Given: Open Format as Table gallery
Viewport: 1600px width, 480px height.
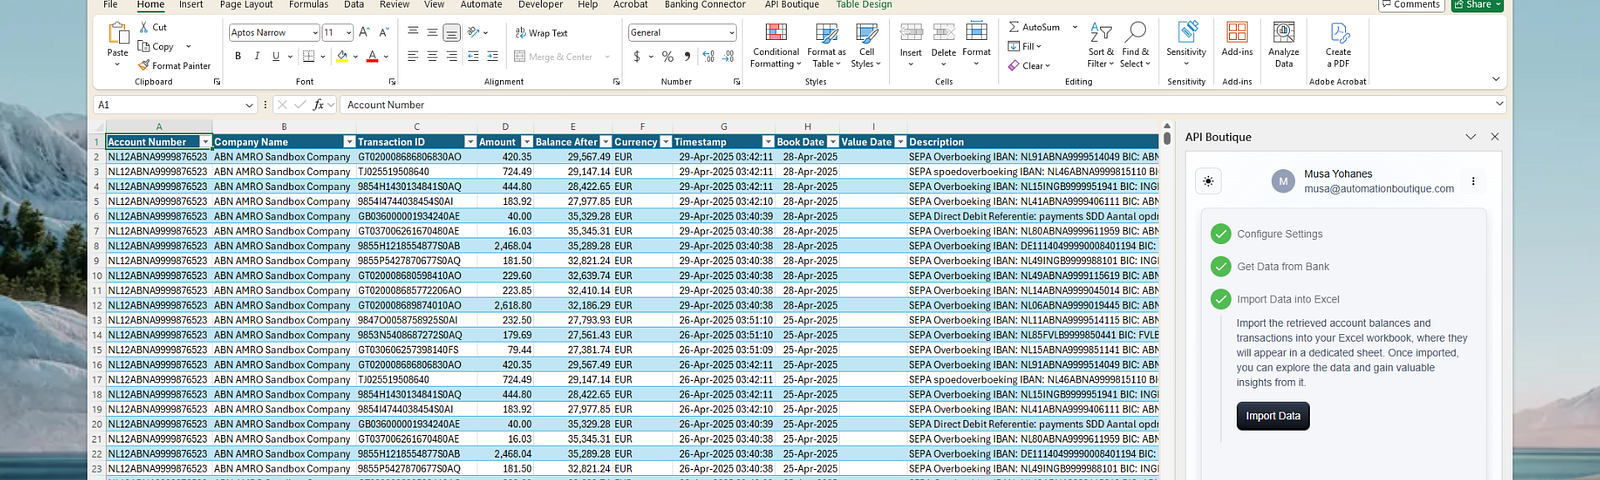Looking at the screenshot, I should pos(826,45).
